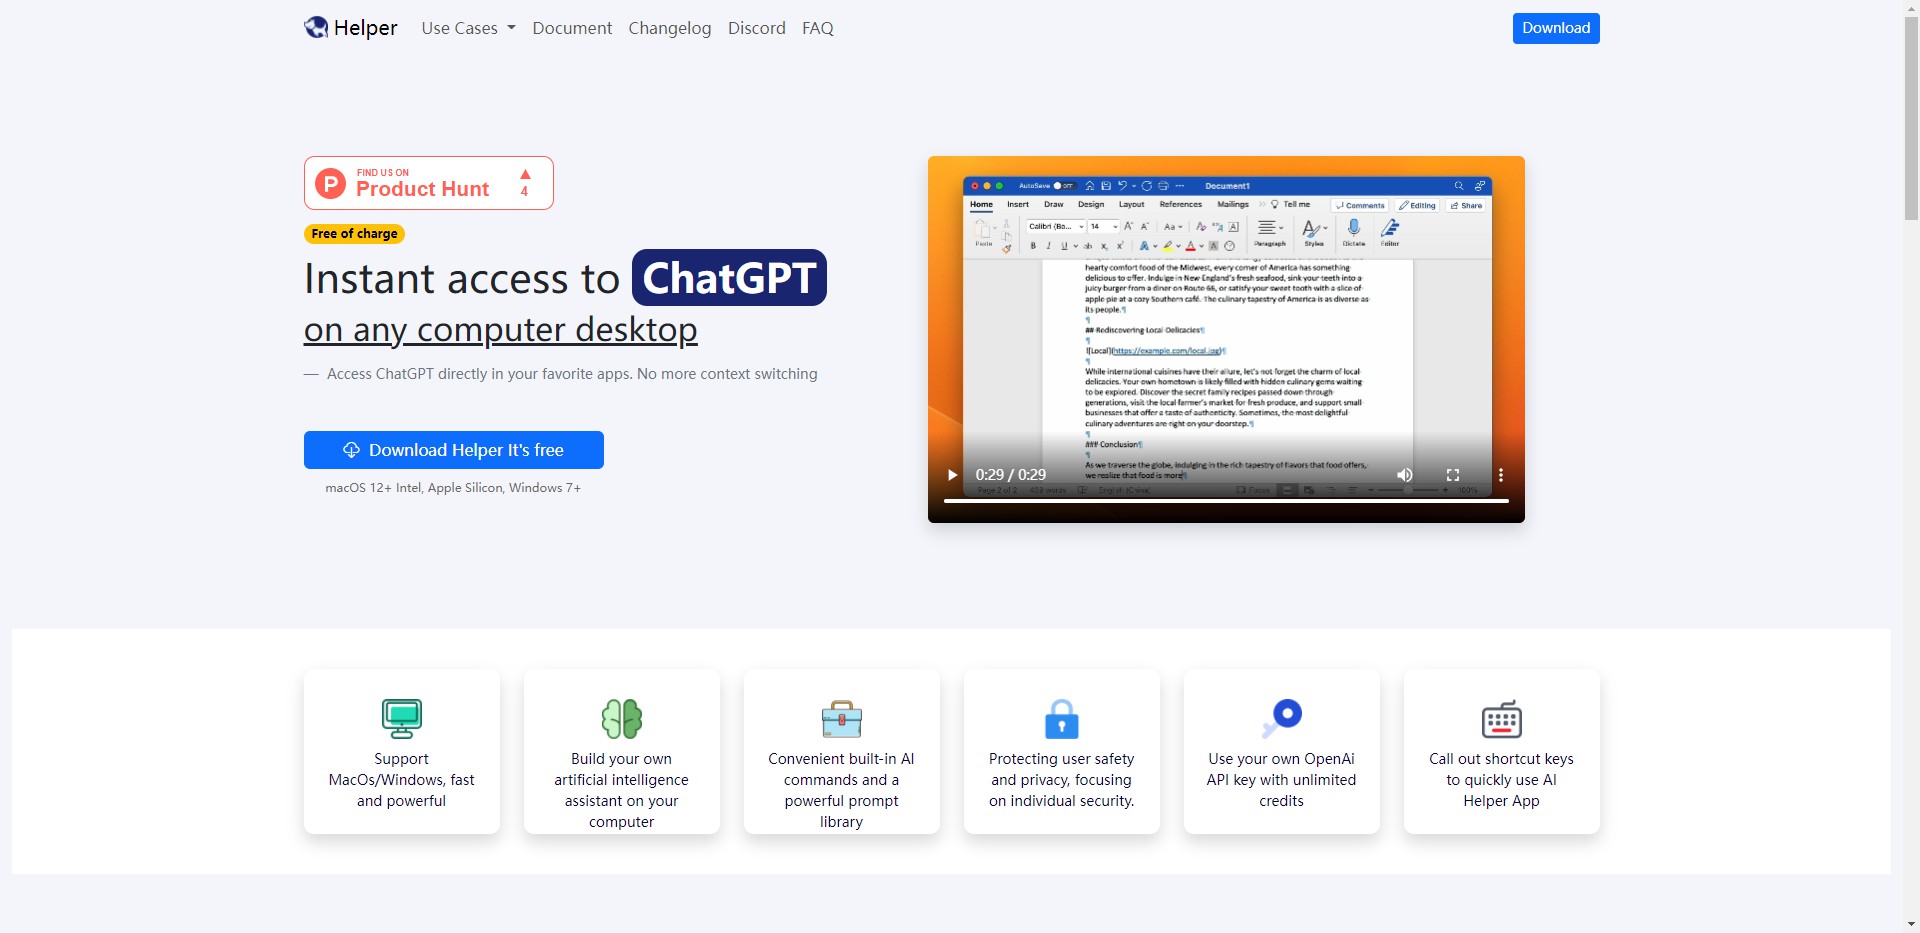
Task: Click the Access ChatGPT directly tagline
Action: [572, 374]
